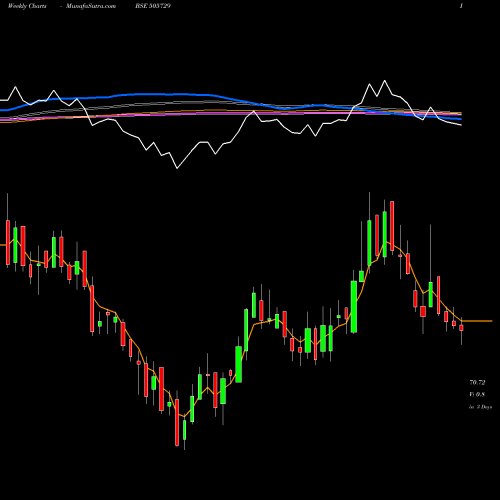Click the 'BSE 503729' symbol text
Viewport: 500px width, 500px height.
tap(153, 6)
